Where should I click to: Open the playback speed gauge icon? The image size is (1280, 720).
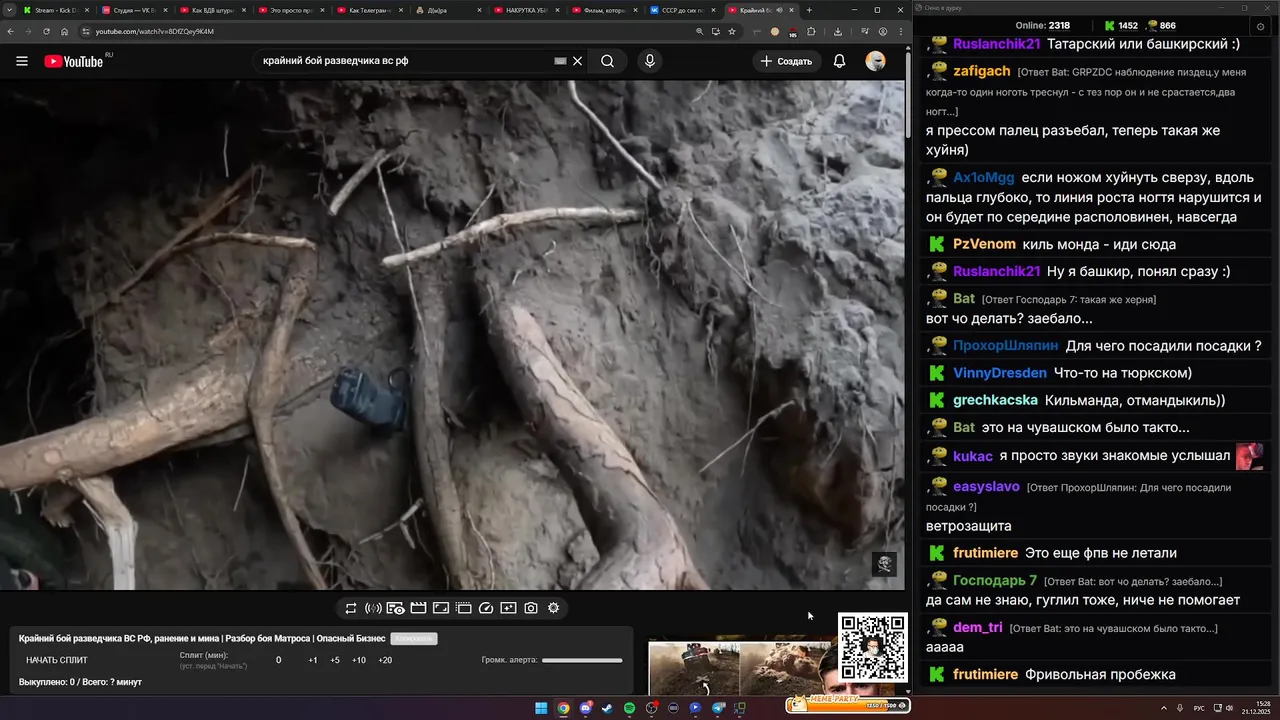[x=486, y=608]
